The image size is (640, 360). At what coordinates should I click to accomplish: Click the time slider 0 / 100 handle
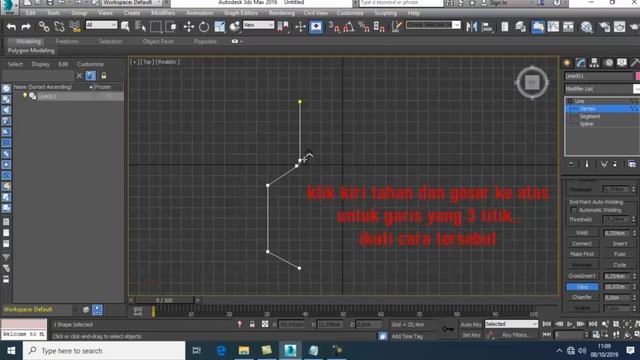coord(164,300)
